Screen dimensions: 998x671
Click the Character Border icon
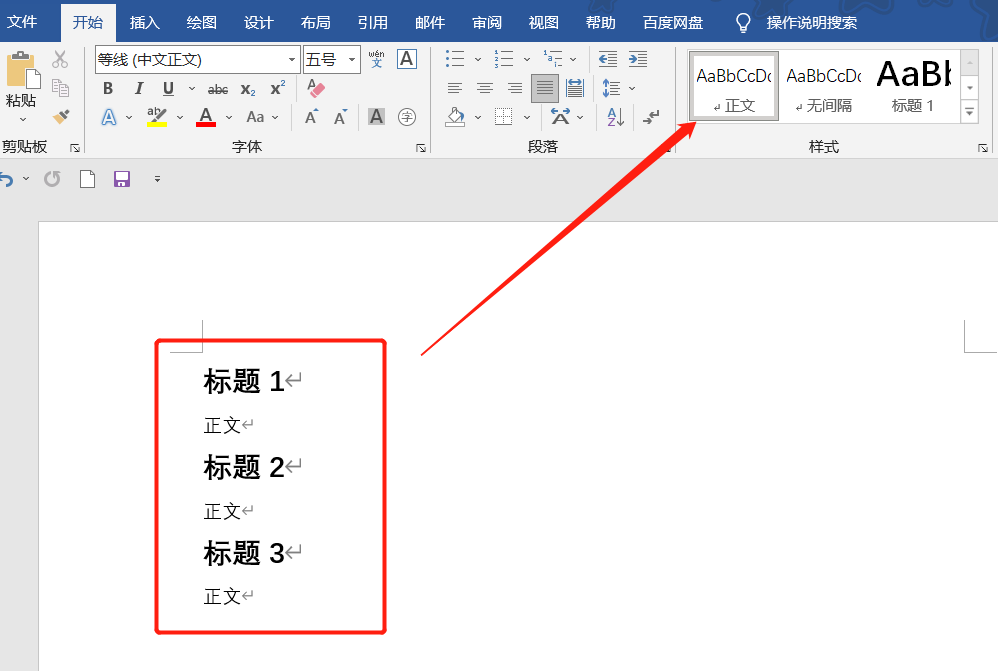(x=407, y=59)
